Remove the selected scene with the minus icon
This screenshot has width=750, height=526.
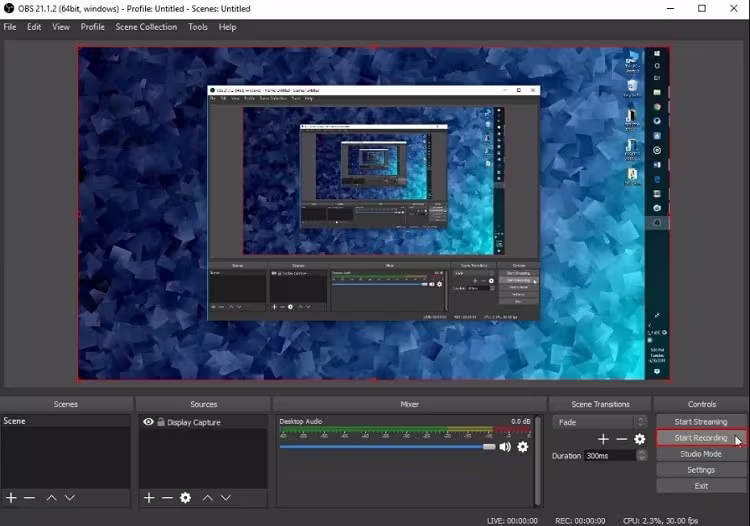[x=29, y=498]
